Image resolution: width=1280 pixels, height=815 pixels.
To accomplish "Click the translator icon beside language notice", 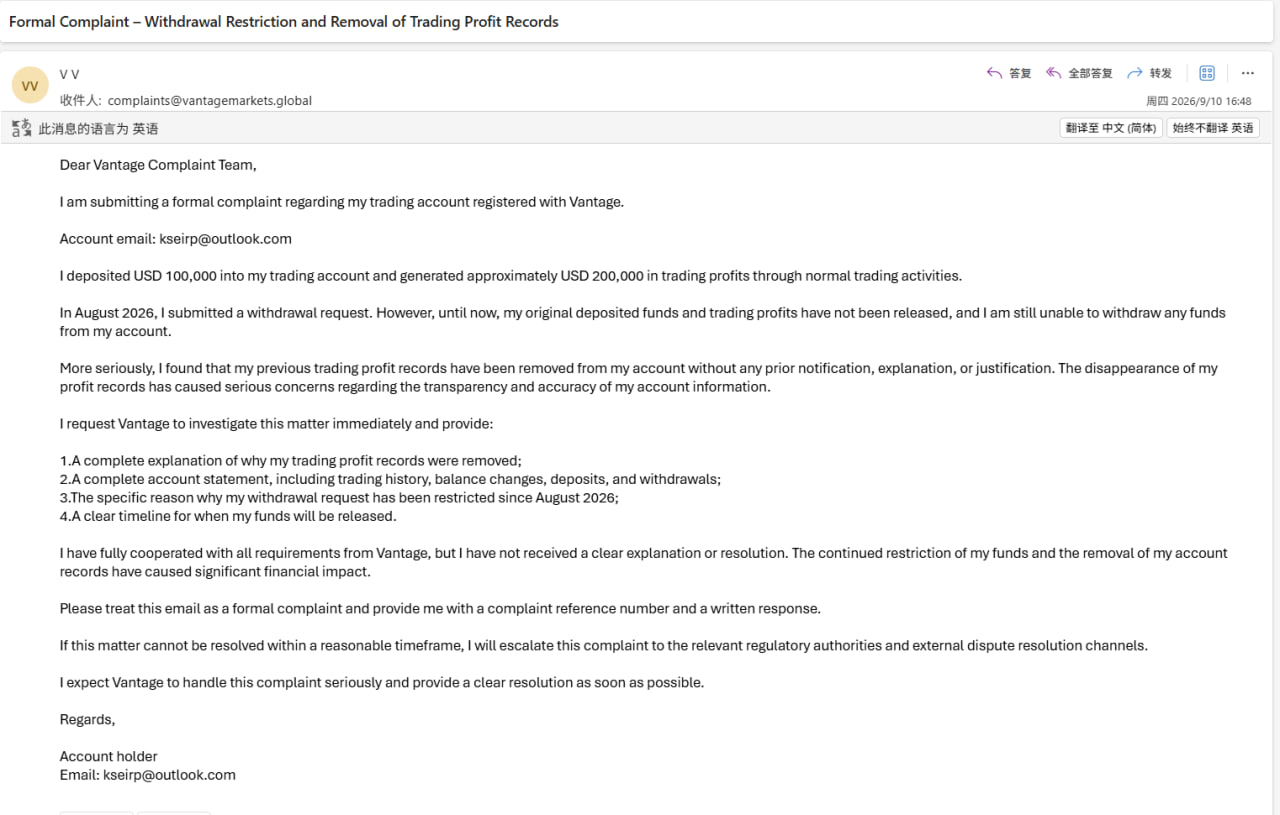I will pyautogui.click(x=21, y=128).
